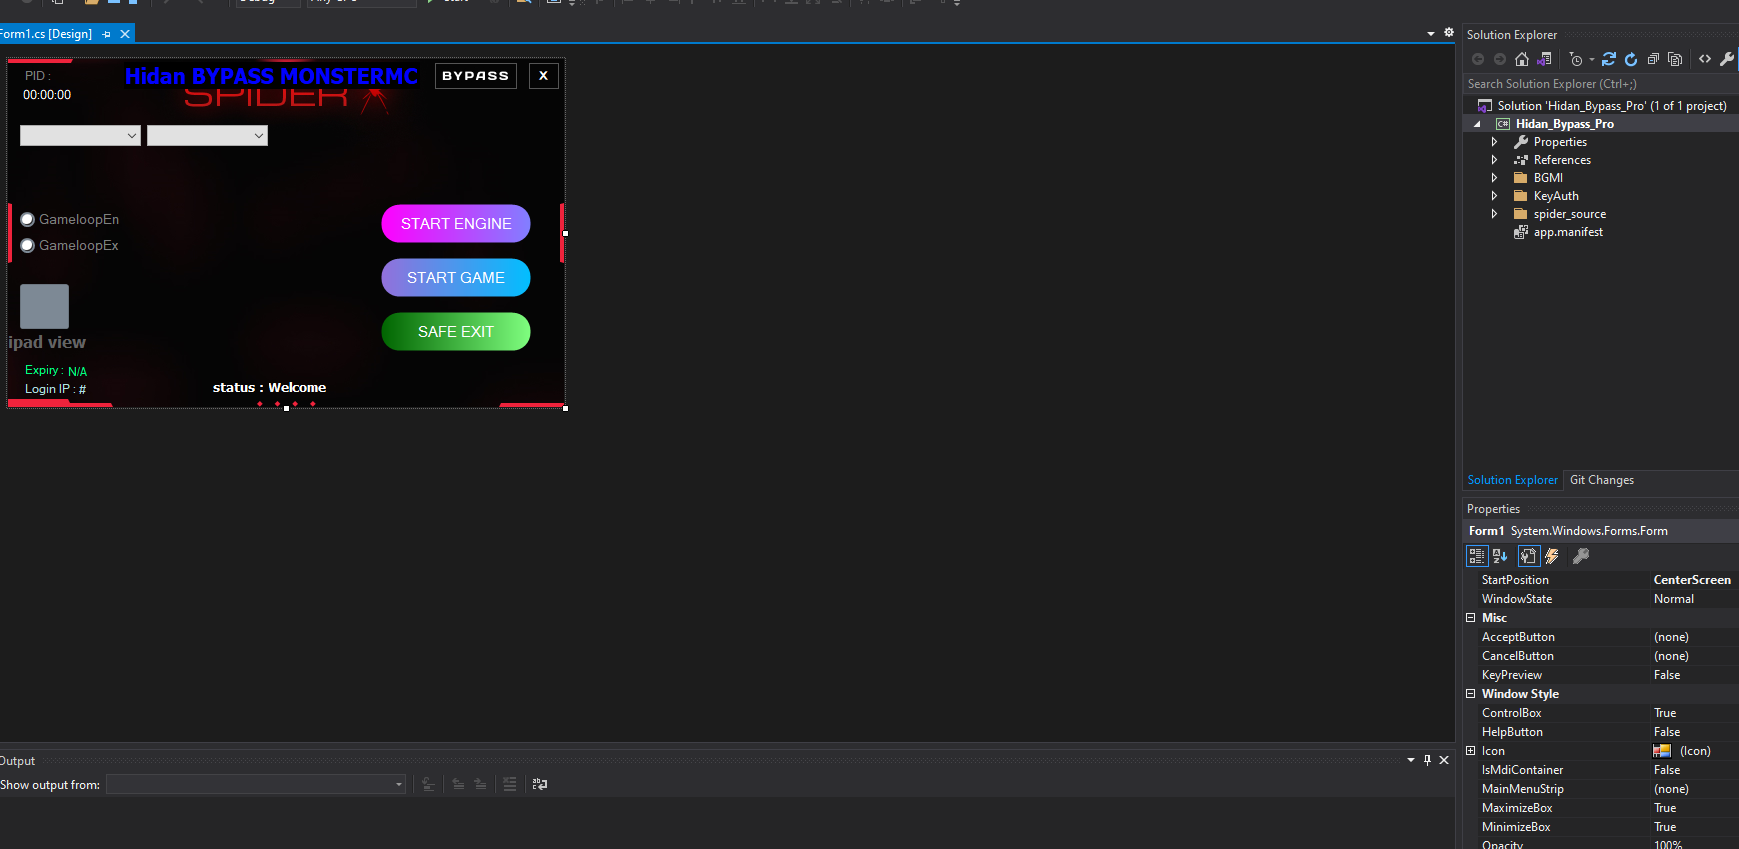Switch to Categorized view in Properties
This screenshot has width=1739, height=849.
point(1477,556)
